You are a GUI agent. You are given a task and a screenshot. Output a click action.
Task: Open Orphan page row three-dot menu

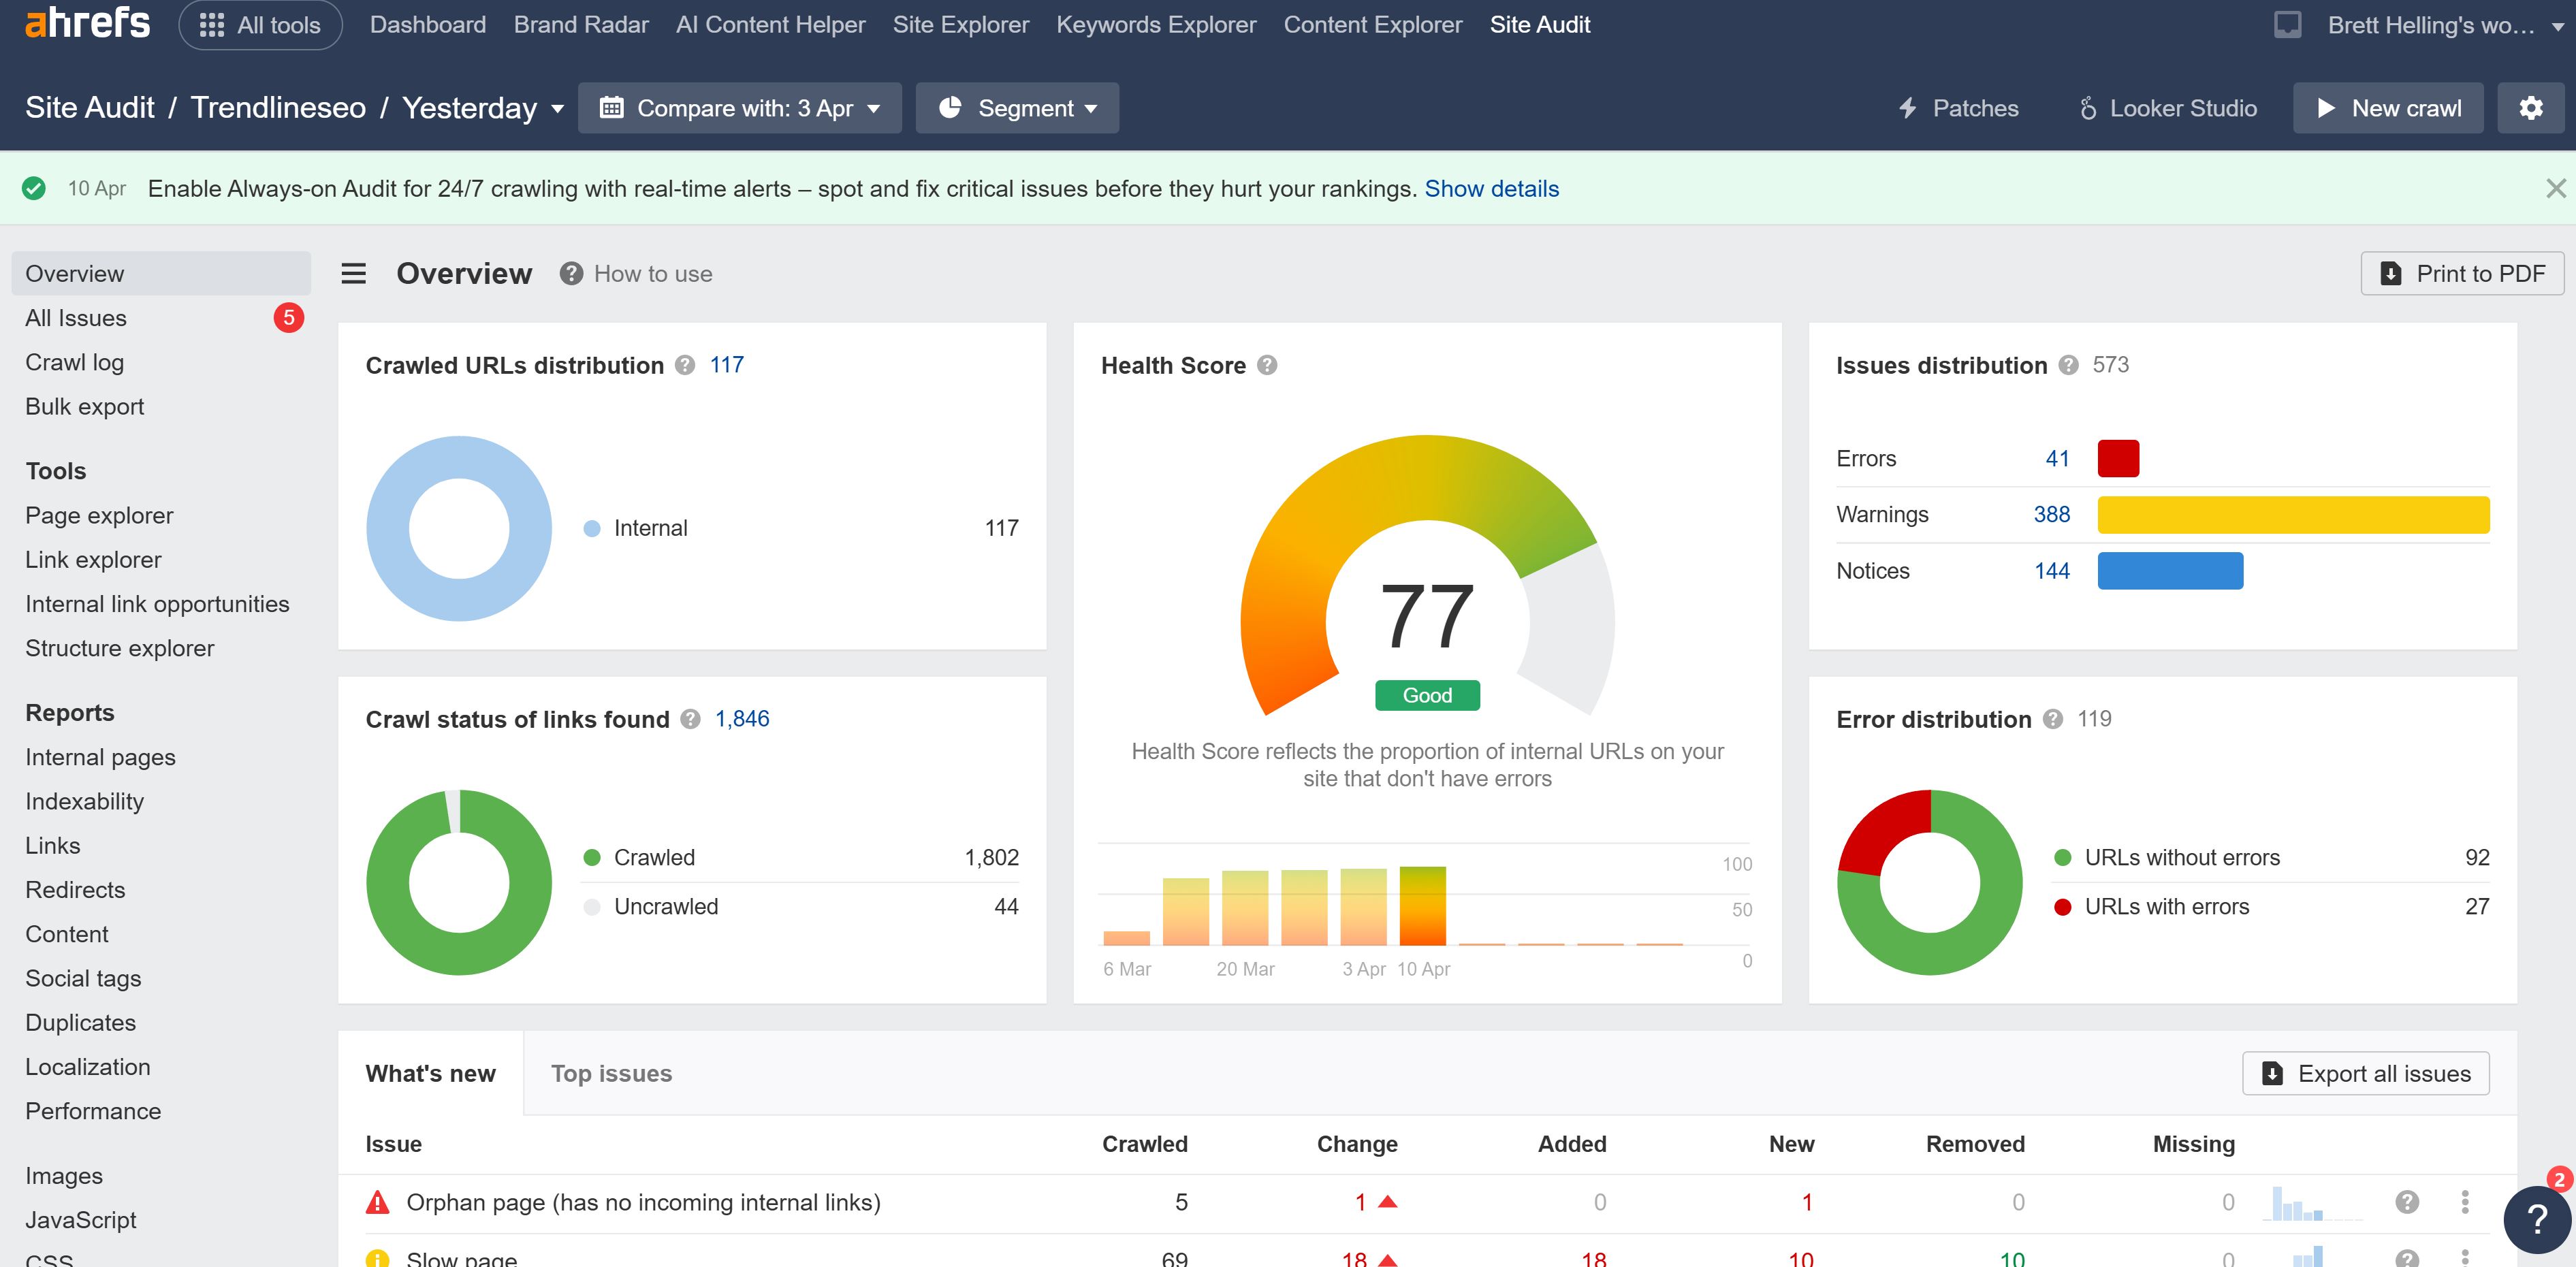pos(2464,1201)
